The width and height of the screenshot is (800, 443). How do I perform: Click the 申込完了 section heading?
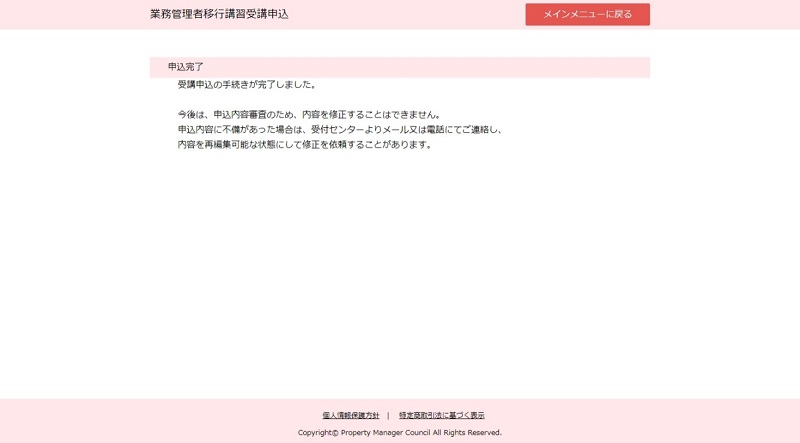186,67
